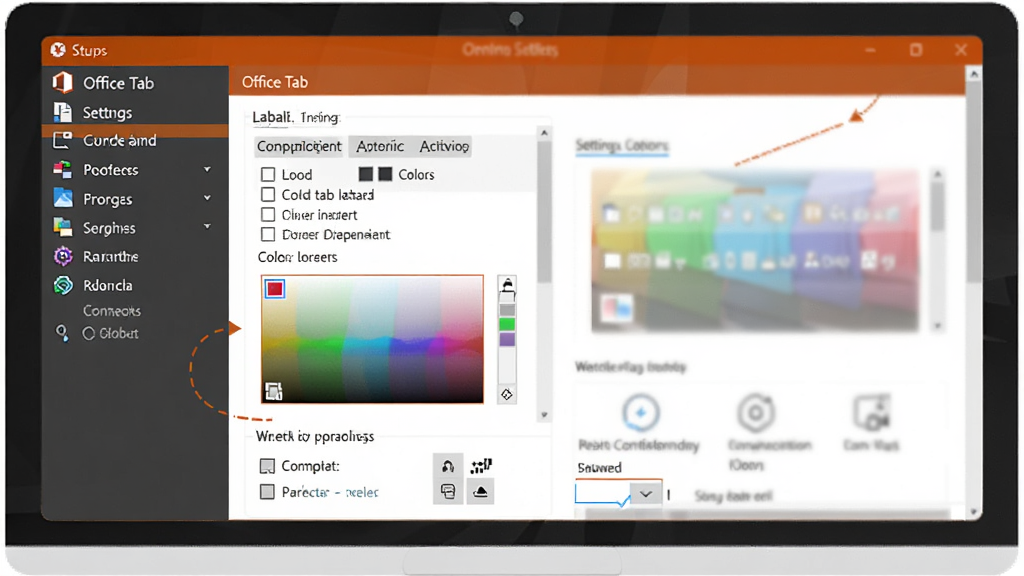Click the Rararthe gear icon
Image resolution: width=1024 pixels, height=576 pixels.
point(63,256)
